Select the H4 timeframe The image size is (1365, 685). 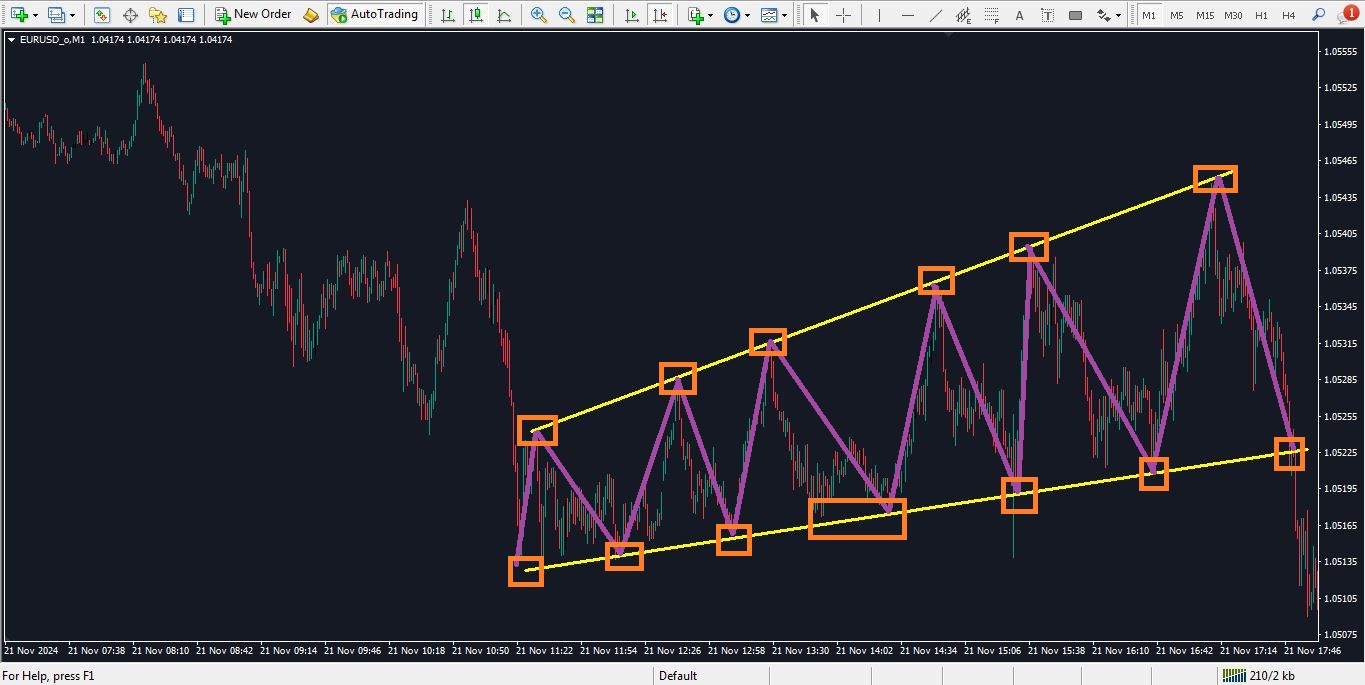[1288, 15]
